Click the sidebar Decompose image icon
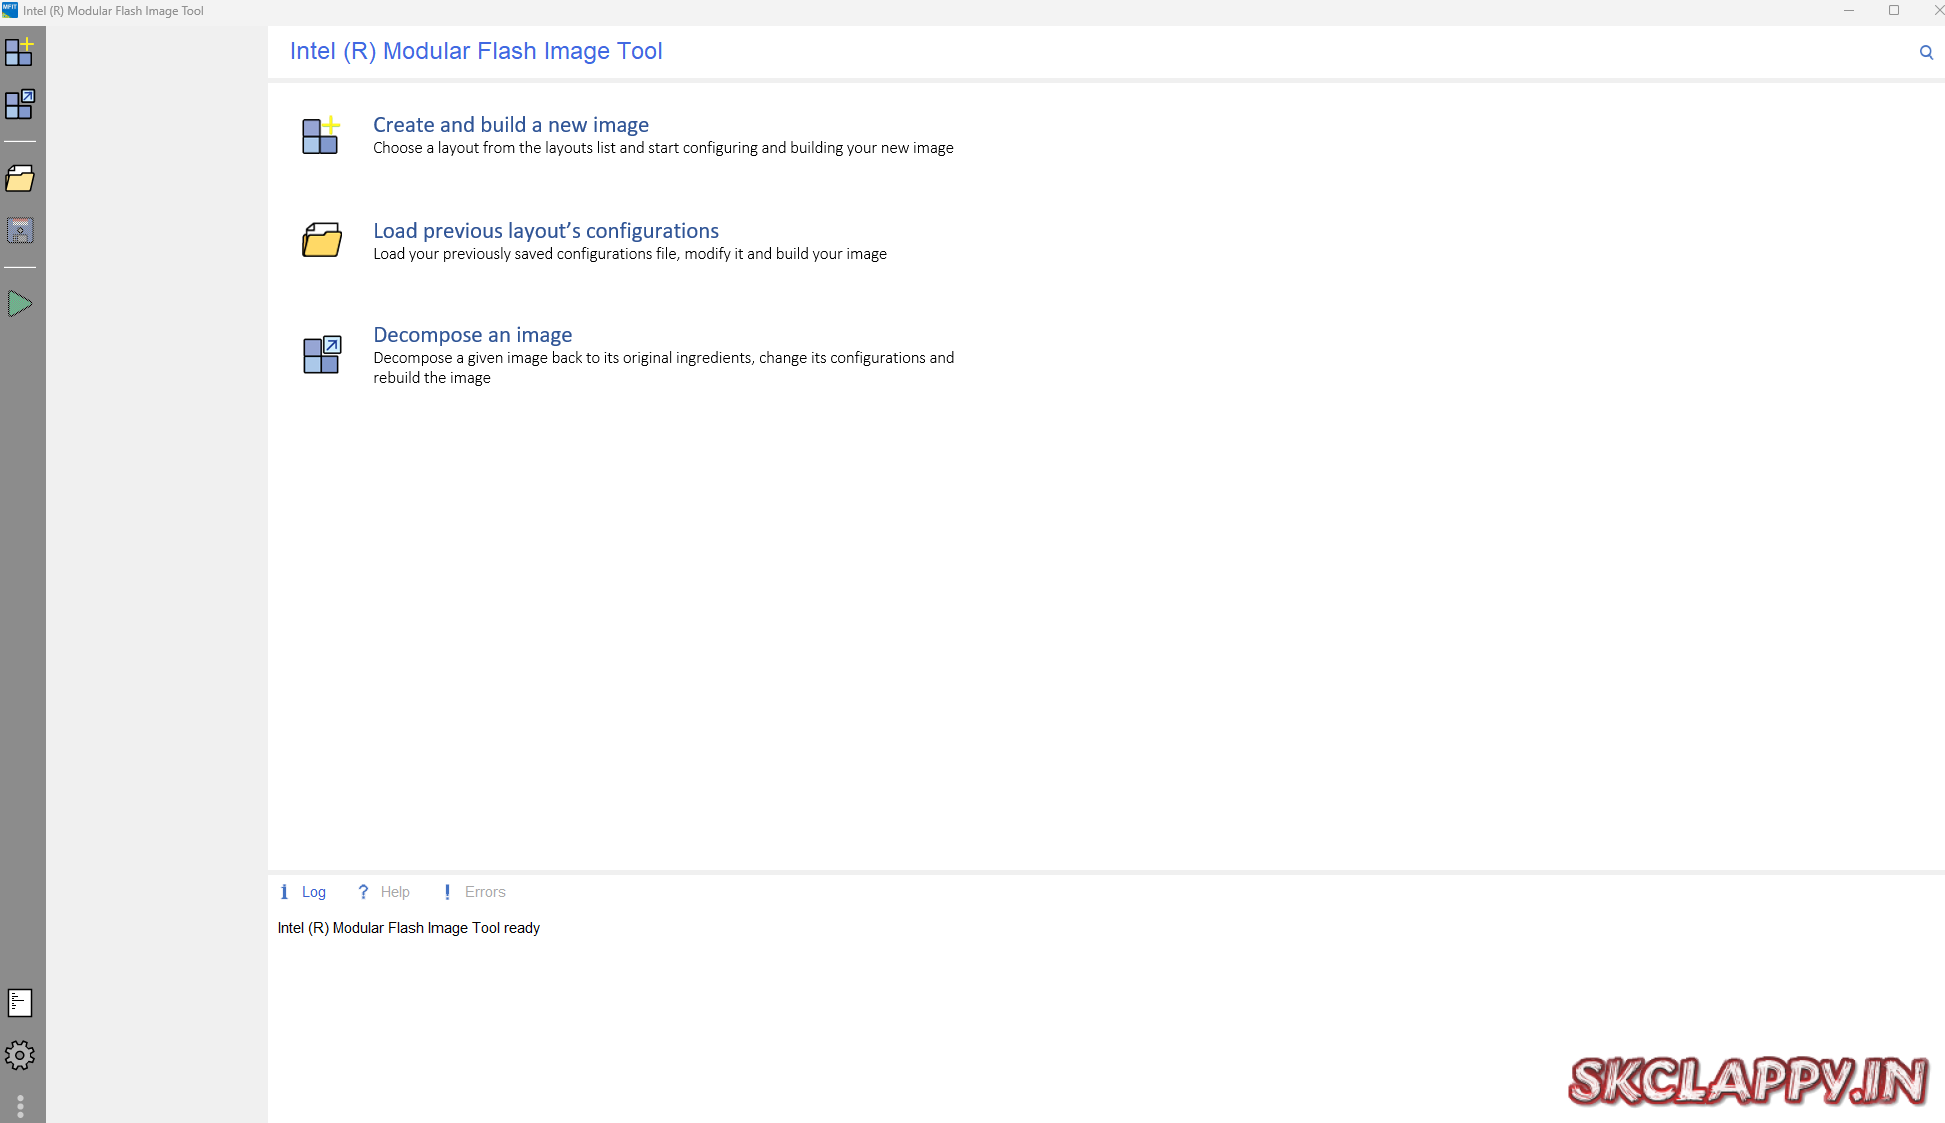Viewport: 1945px width, 1123px height. 20,104
